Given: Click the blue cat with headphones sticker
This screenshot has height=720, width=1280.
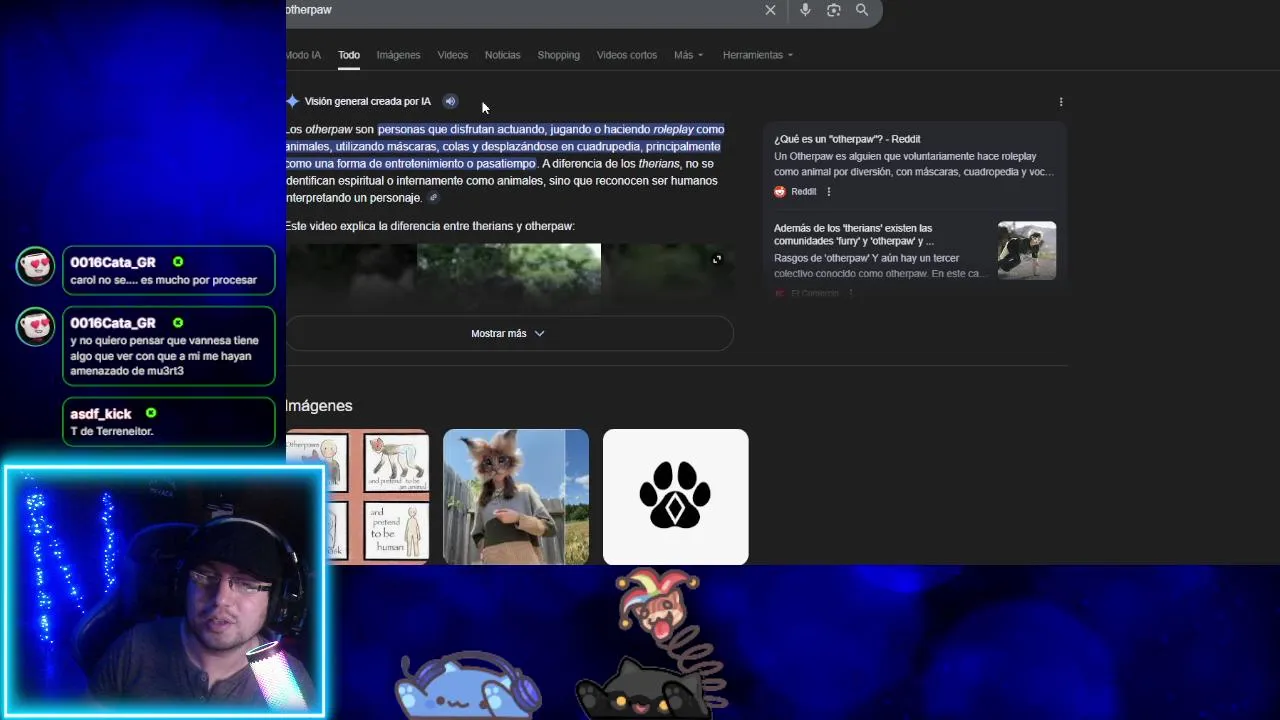Looking at the screenshot, I should tap(467, 686).
